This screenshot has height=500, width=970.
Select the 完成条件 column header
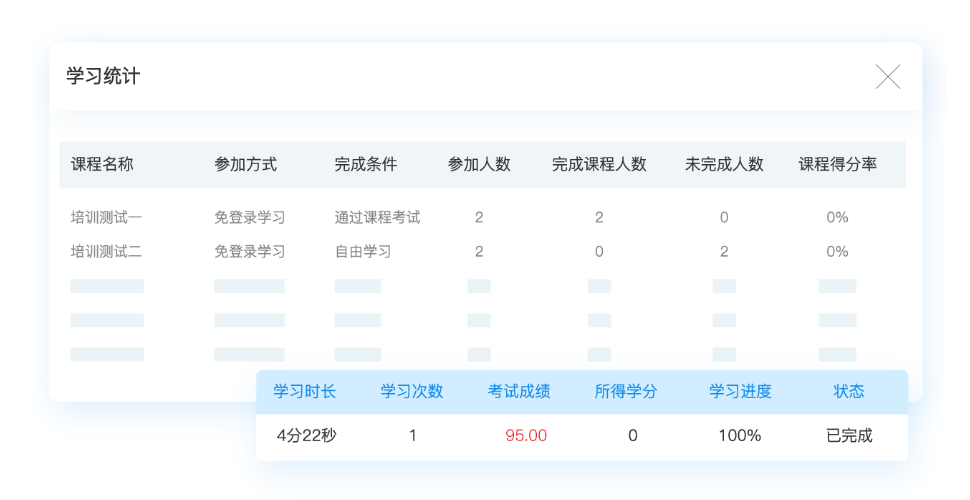365,165
